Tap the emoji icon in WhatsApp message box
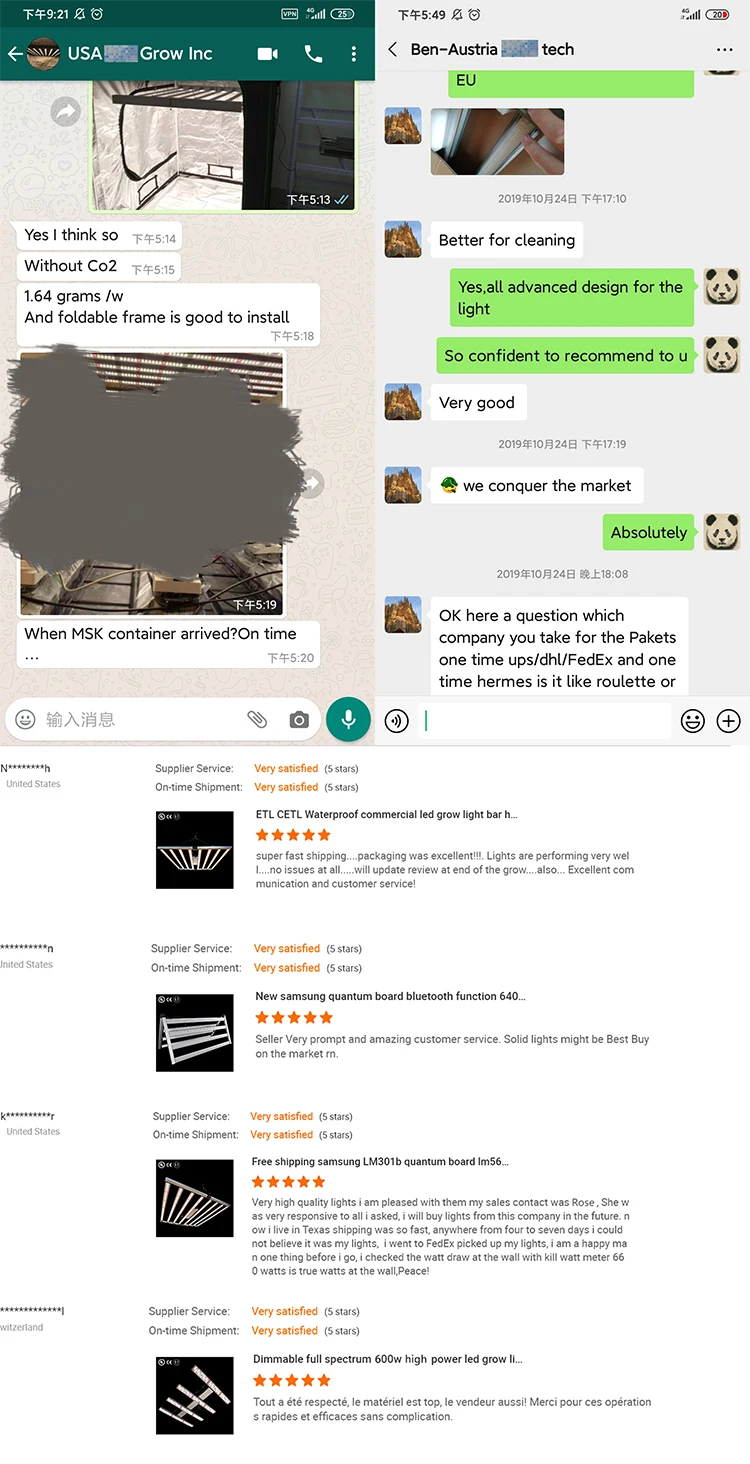750x1464 pixels. (26, 719)
